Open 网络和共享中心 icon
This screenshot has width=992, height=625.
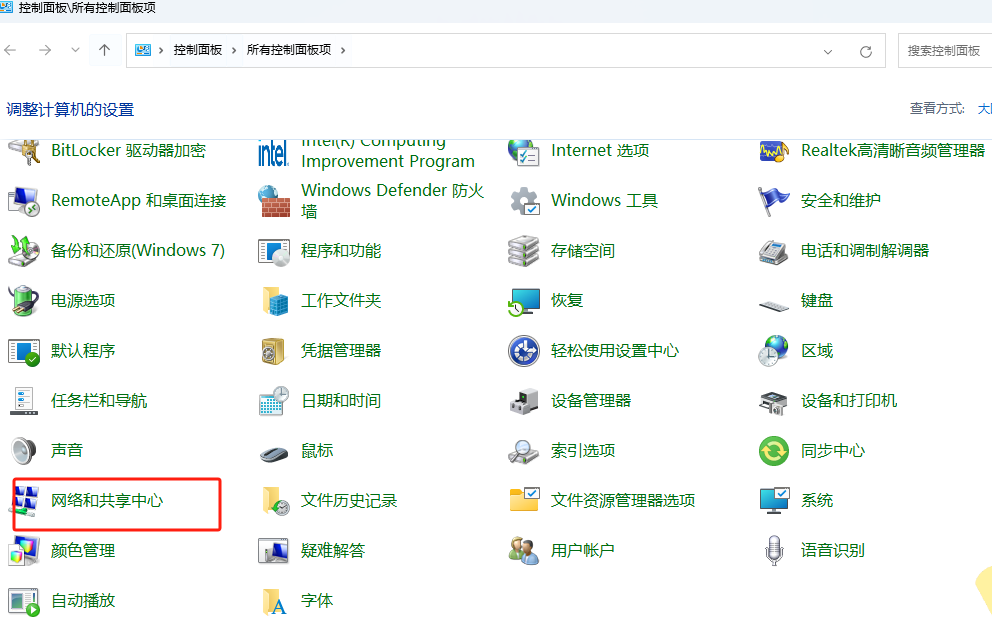[x=24, y=501]
